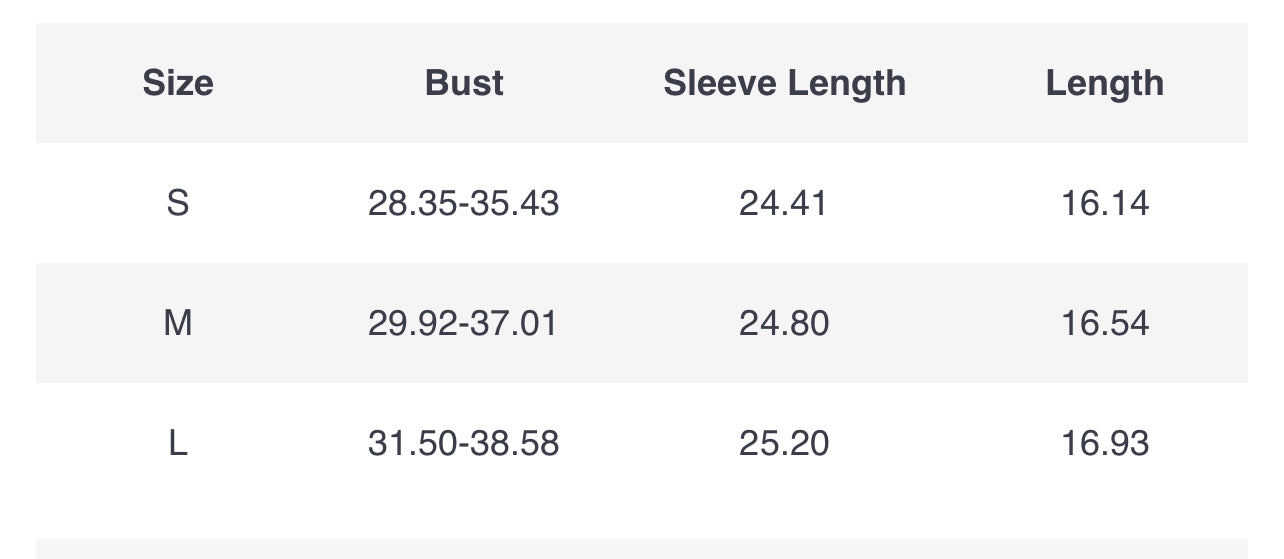Click bust value 28.35-35.43
The image size is (1284, 559).
464,203
